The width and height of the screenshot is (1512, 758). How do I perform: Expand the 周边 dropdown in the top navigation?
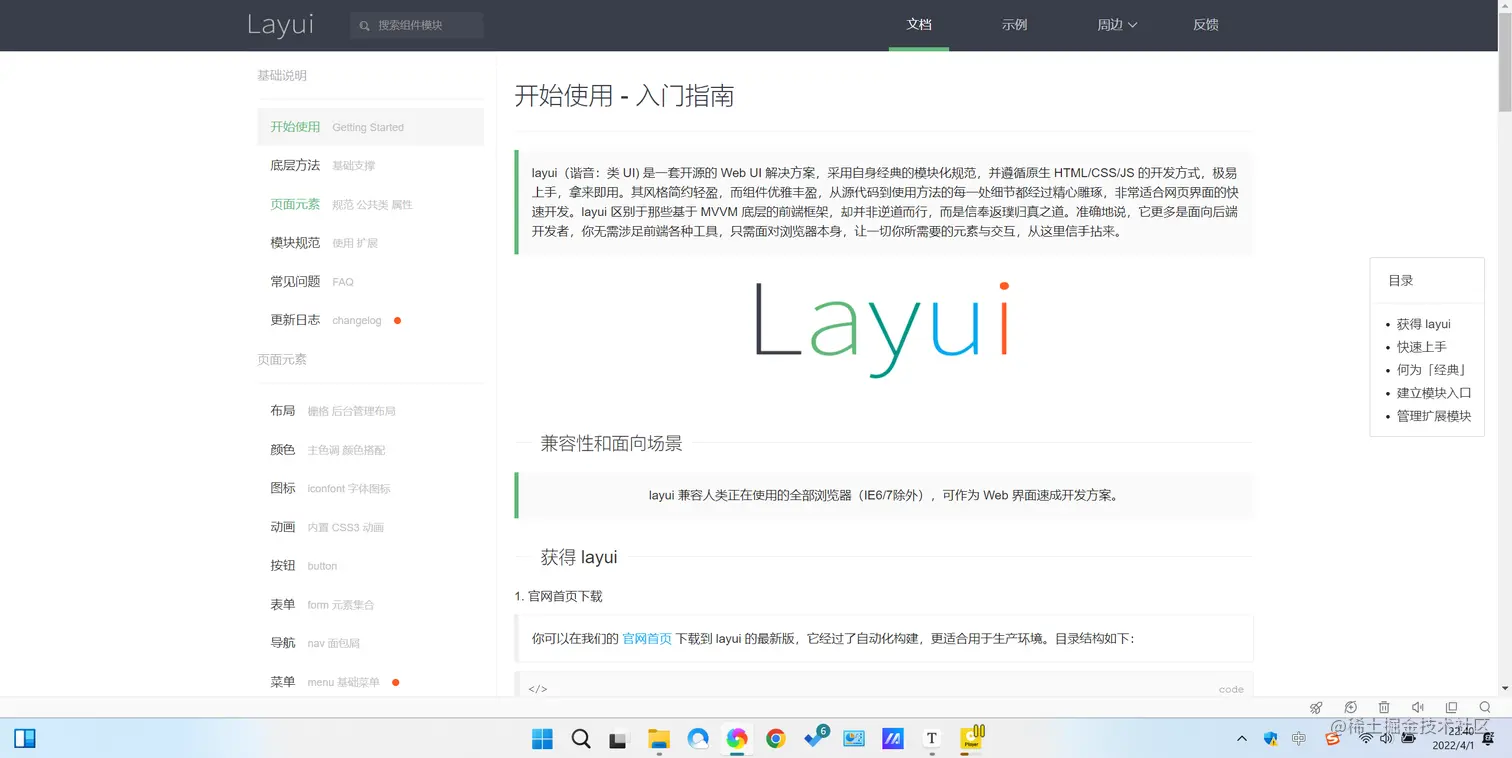click(x=1117, y=25)
